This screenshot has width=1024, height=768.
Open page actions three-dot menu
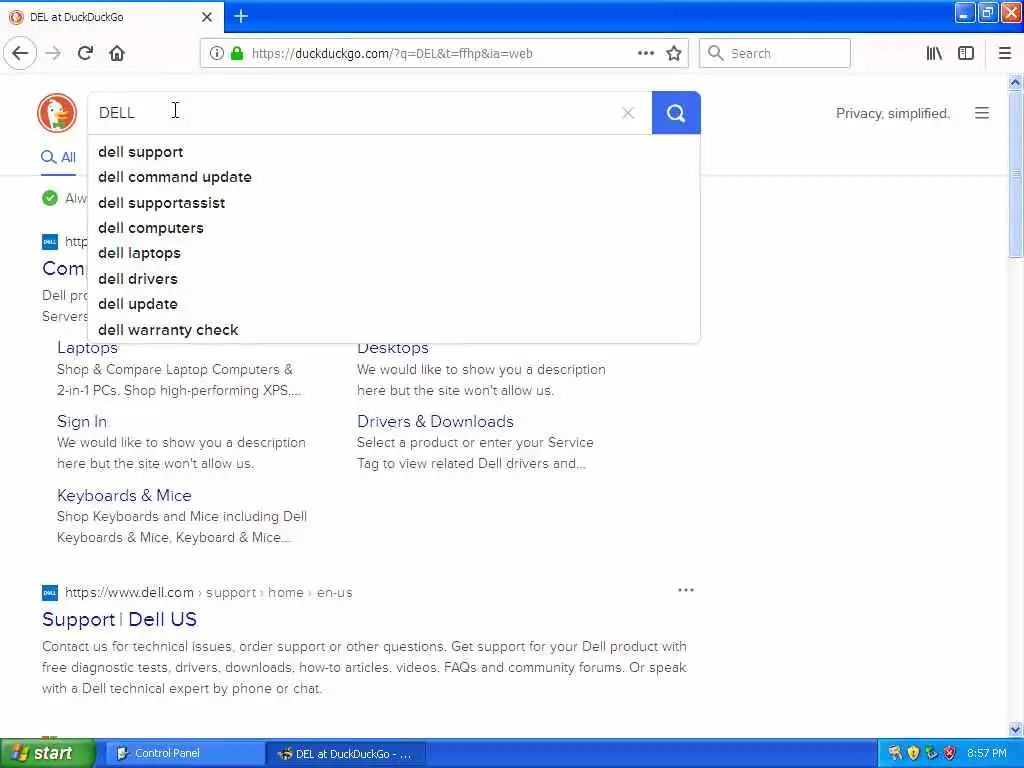(x=645, y=53)
